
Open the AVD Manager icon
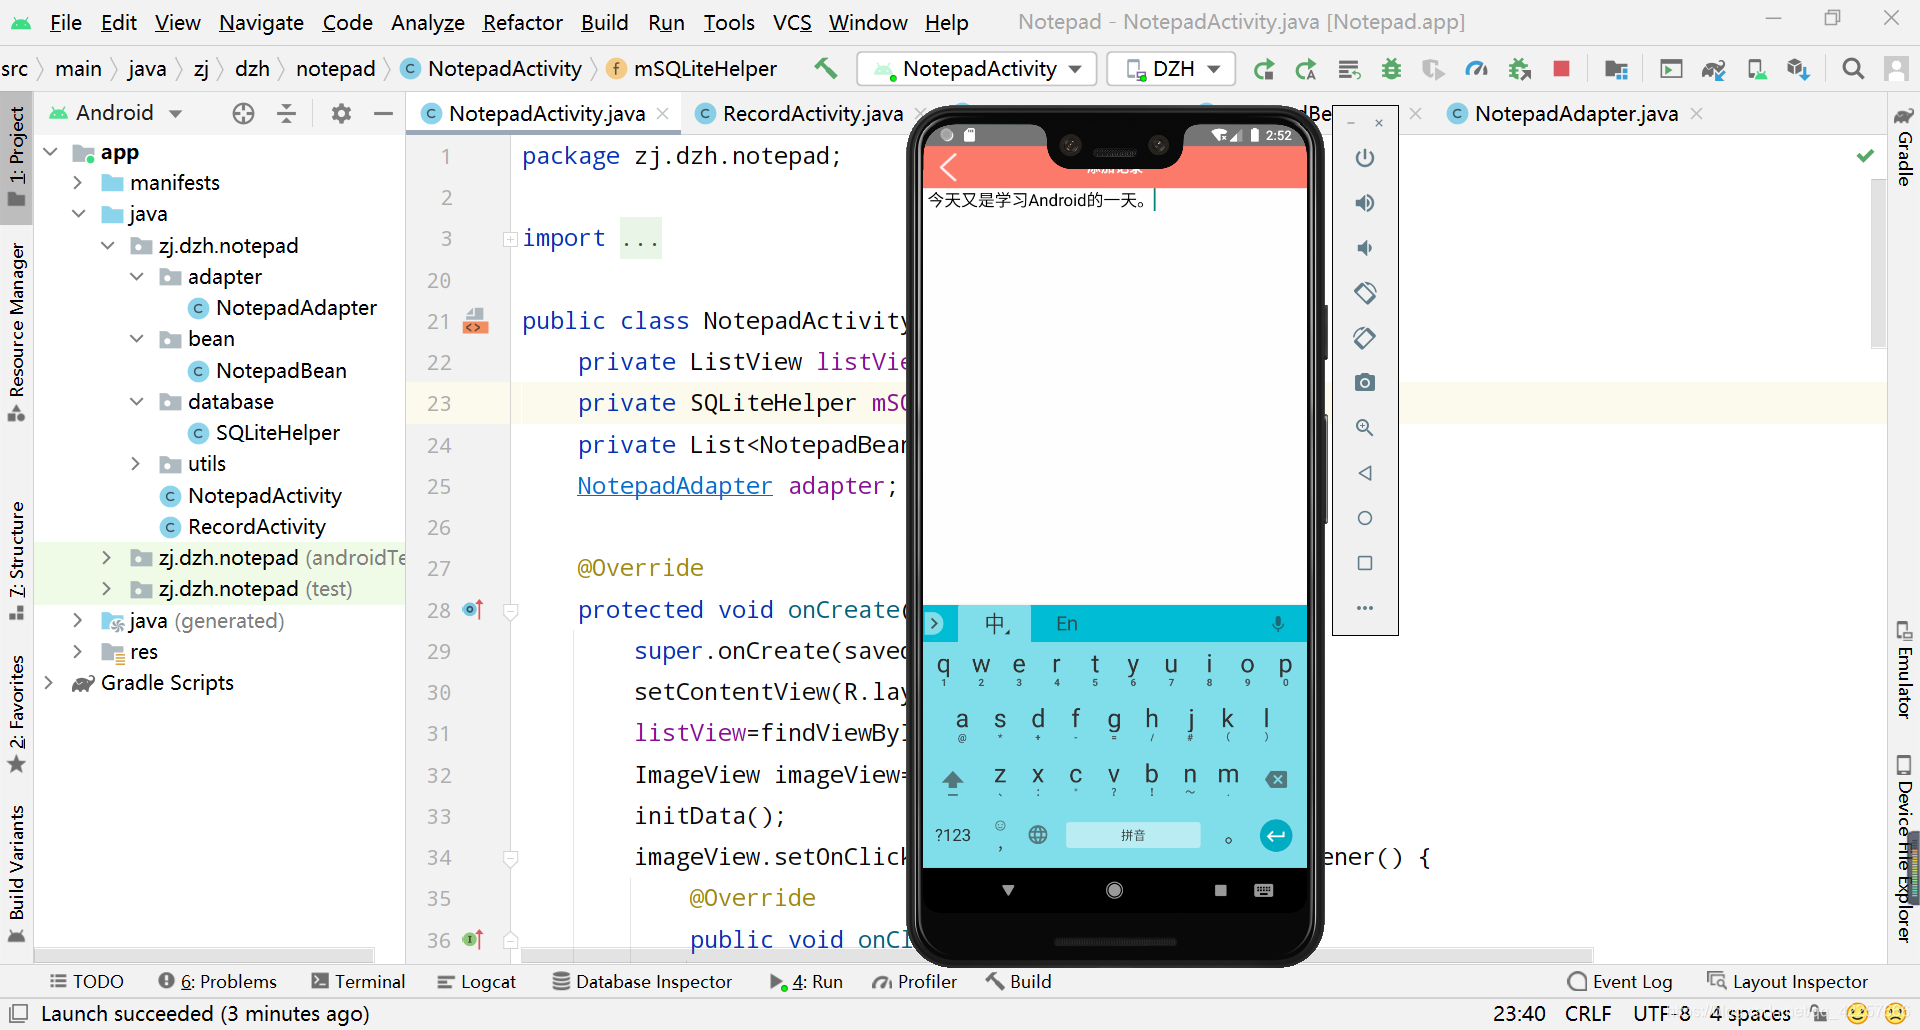(1756, 69)
